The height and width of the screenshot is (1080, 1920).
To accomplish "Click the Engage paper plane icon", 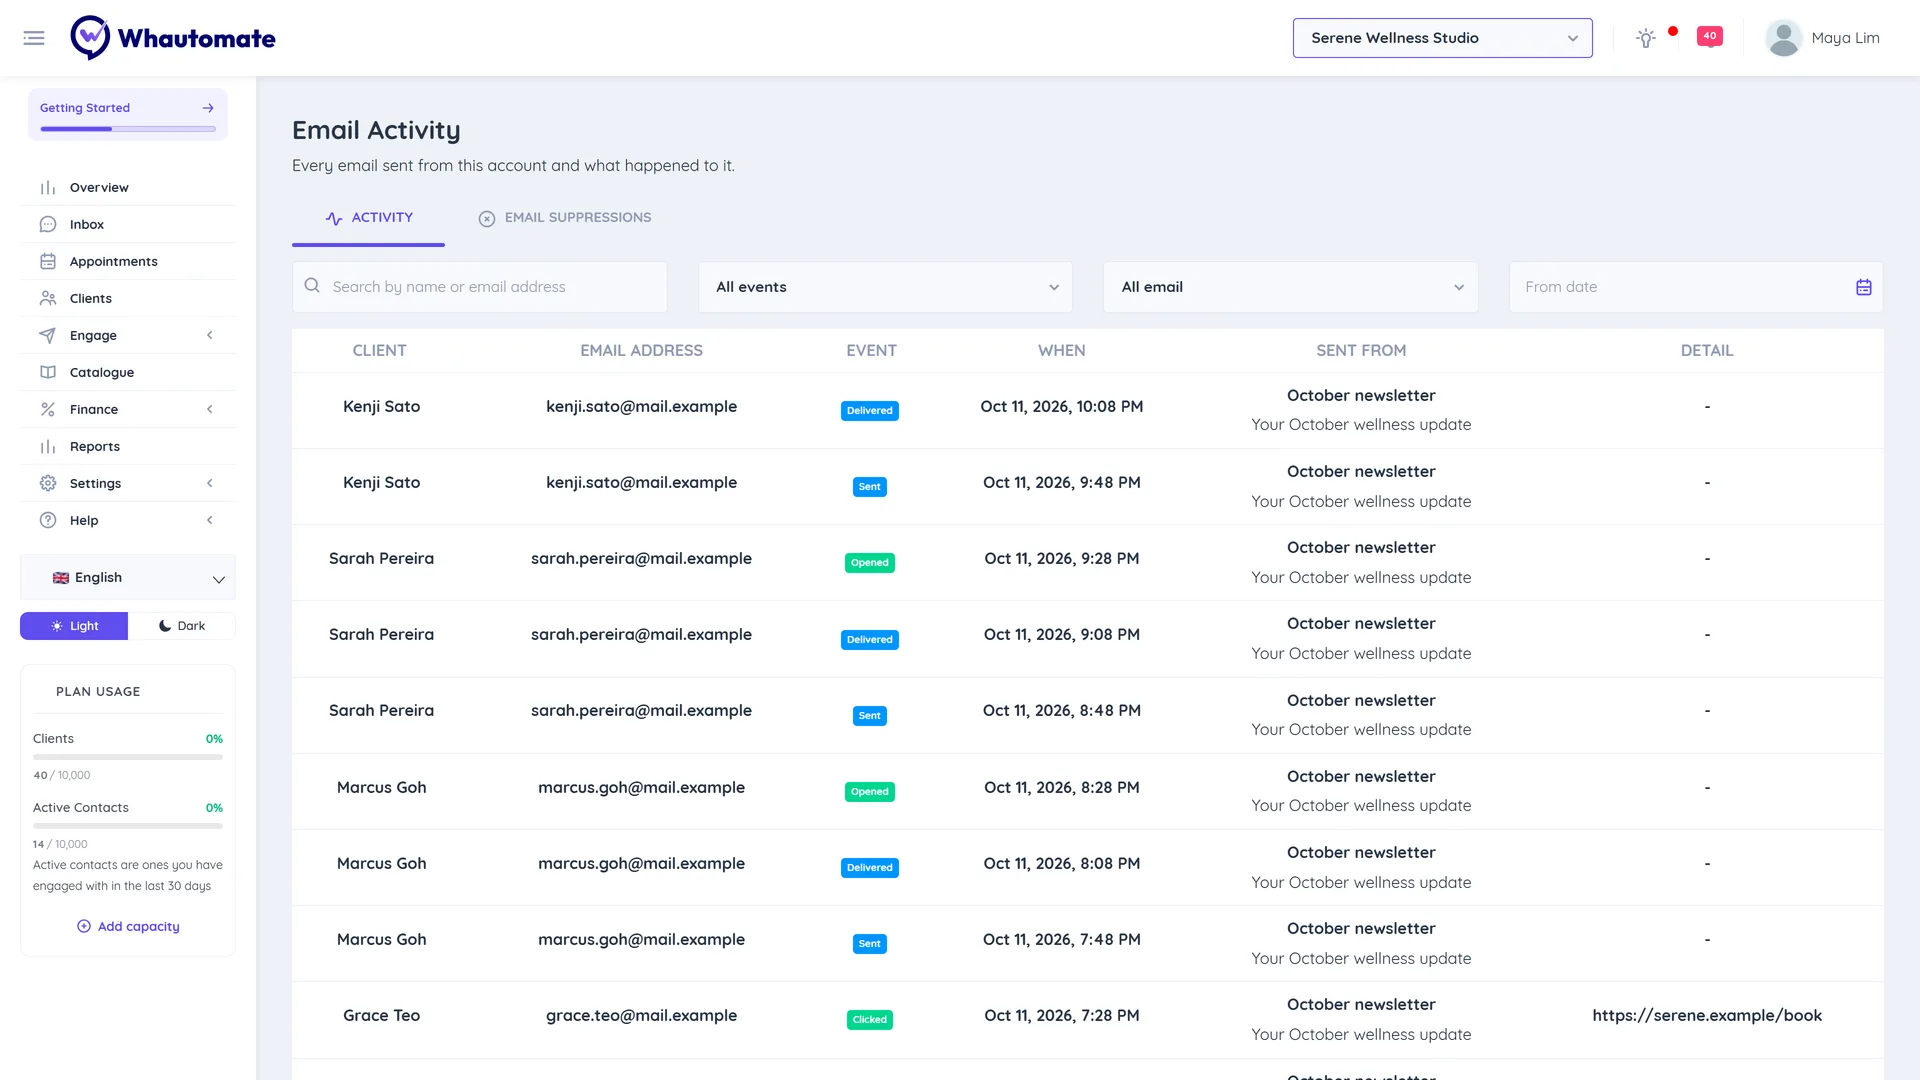I will [x=48, y=336].
